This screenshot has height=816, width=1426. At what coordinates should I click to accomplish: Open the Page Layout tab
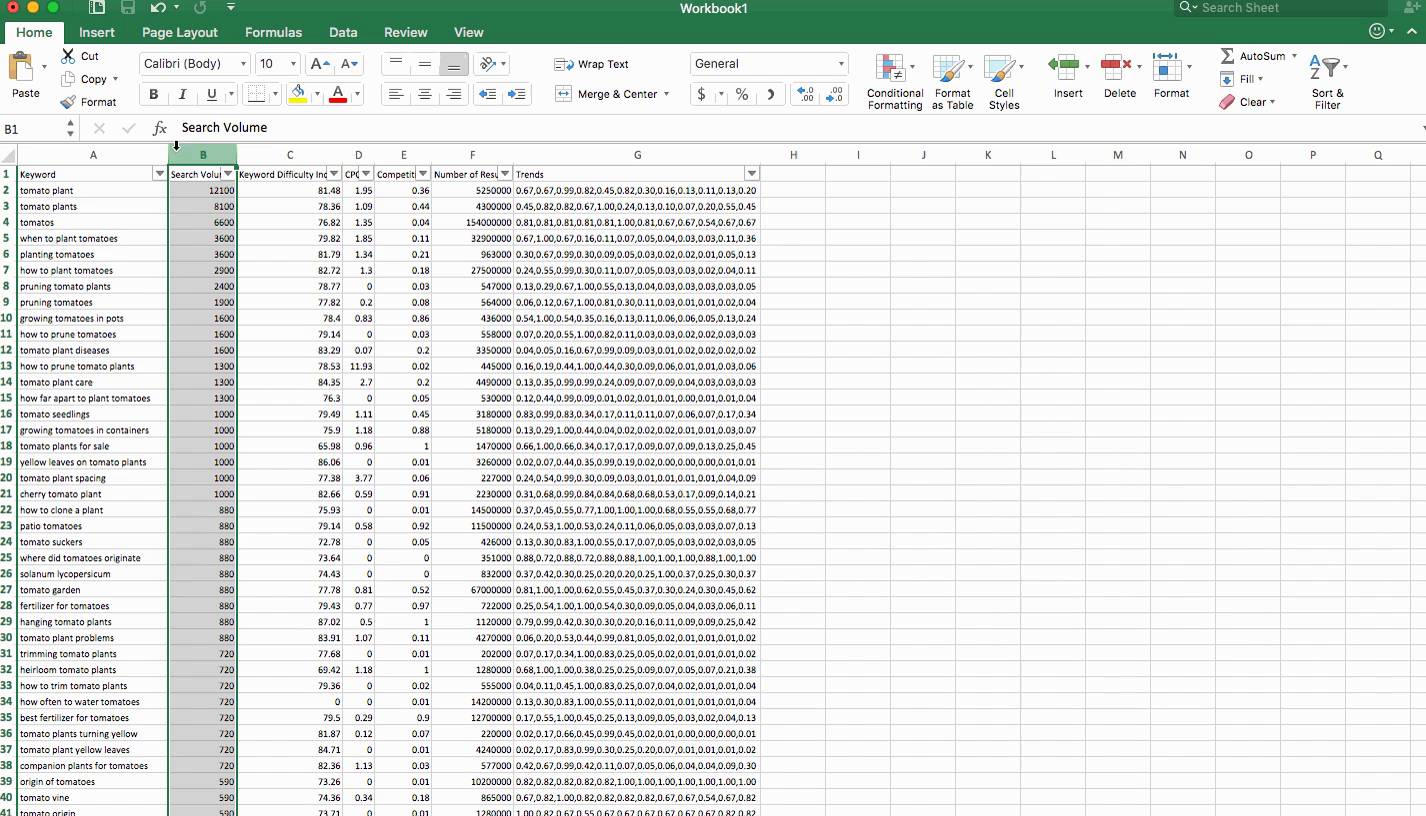180,32
